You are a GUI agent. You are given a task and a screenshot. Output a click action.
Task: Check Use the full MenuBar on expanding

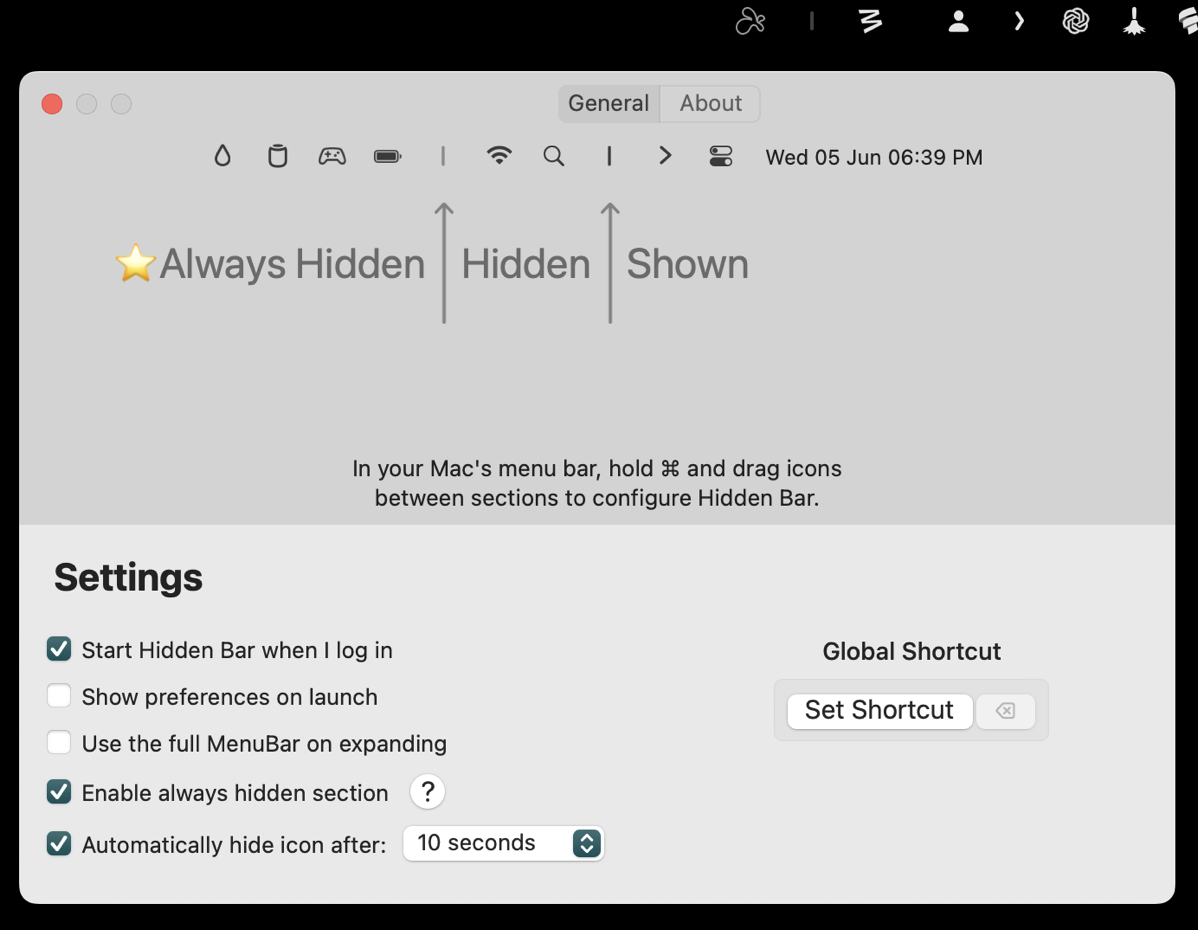[59, 743]
